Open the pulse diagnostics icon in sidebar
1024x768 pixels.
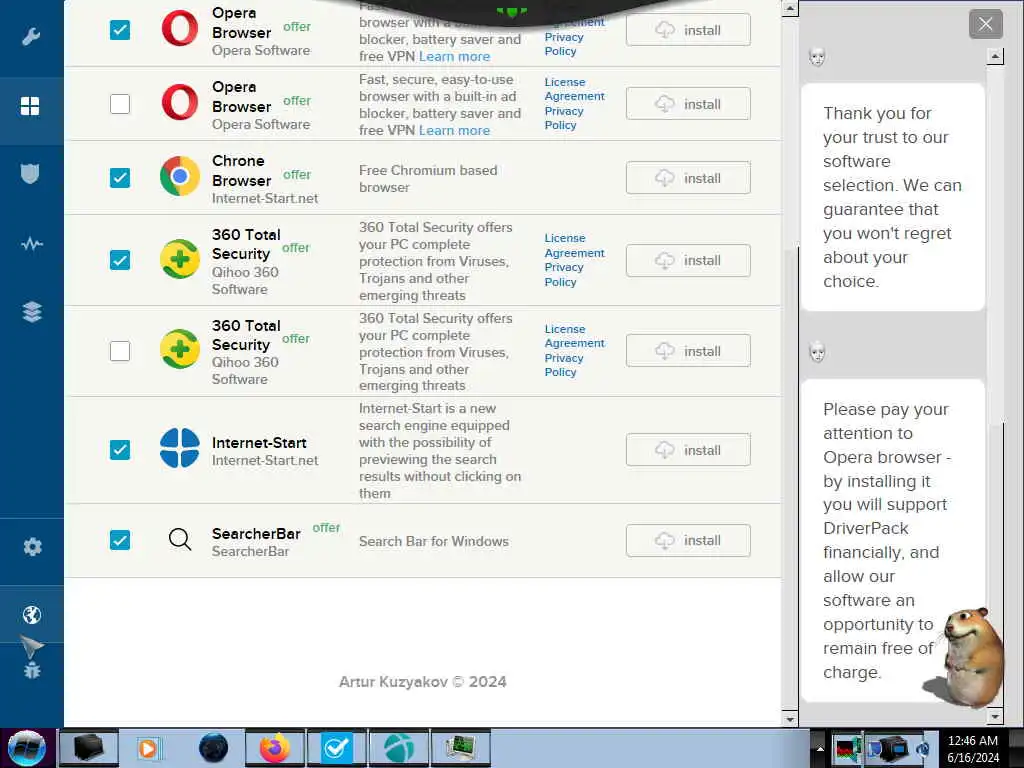click(x=31, y=244)
